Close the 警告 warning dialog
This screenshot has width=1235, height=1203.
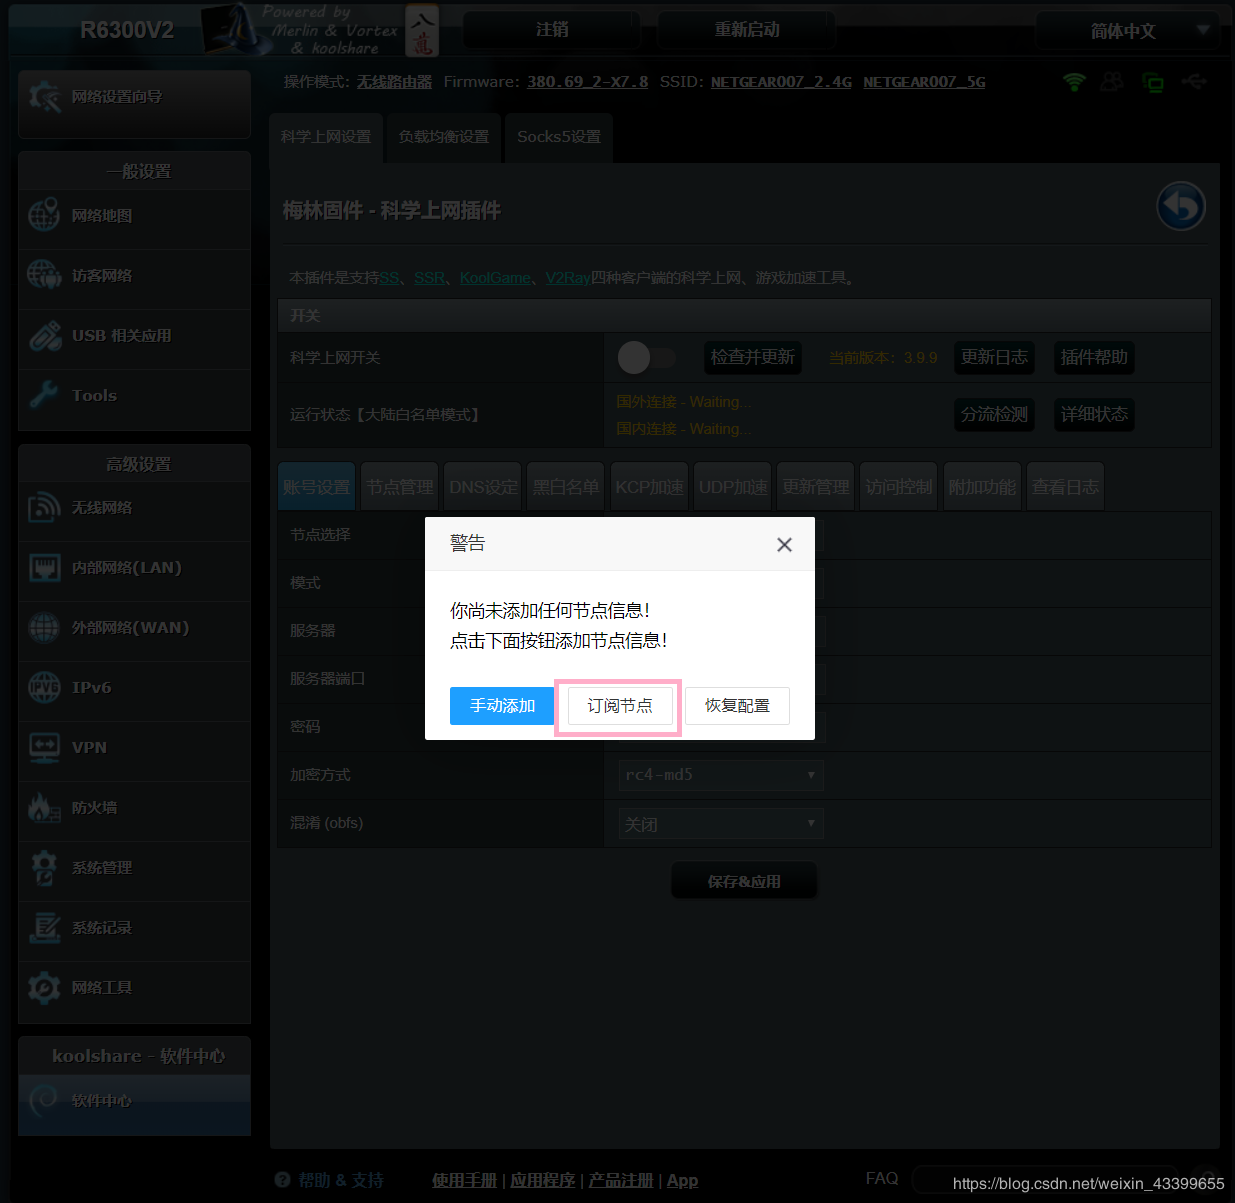tap(784, 544)
